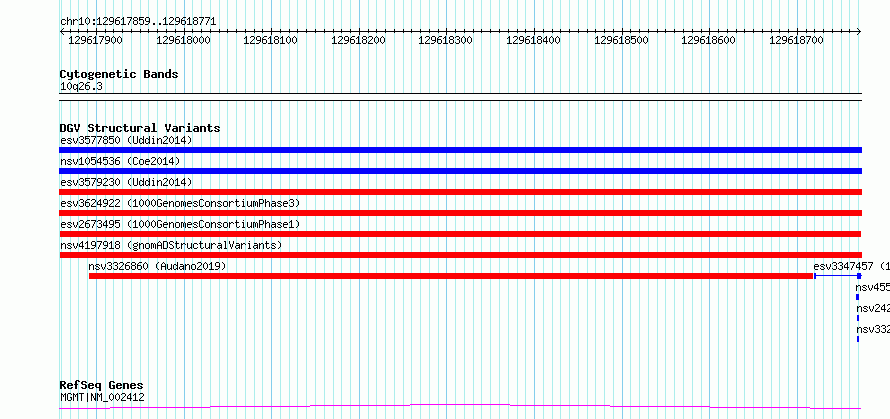This screenshot has height=419, width=890.
Task: Click the chr10:129617859..129618771 region label
Action: (138, 22)
